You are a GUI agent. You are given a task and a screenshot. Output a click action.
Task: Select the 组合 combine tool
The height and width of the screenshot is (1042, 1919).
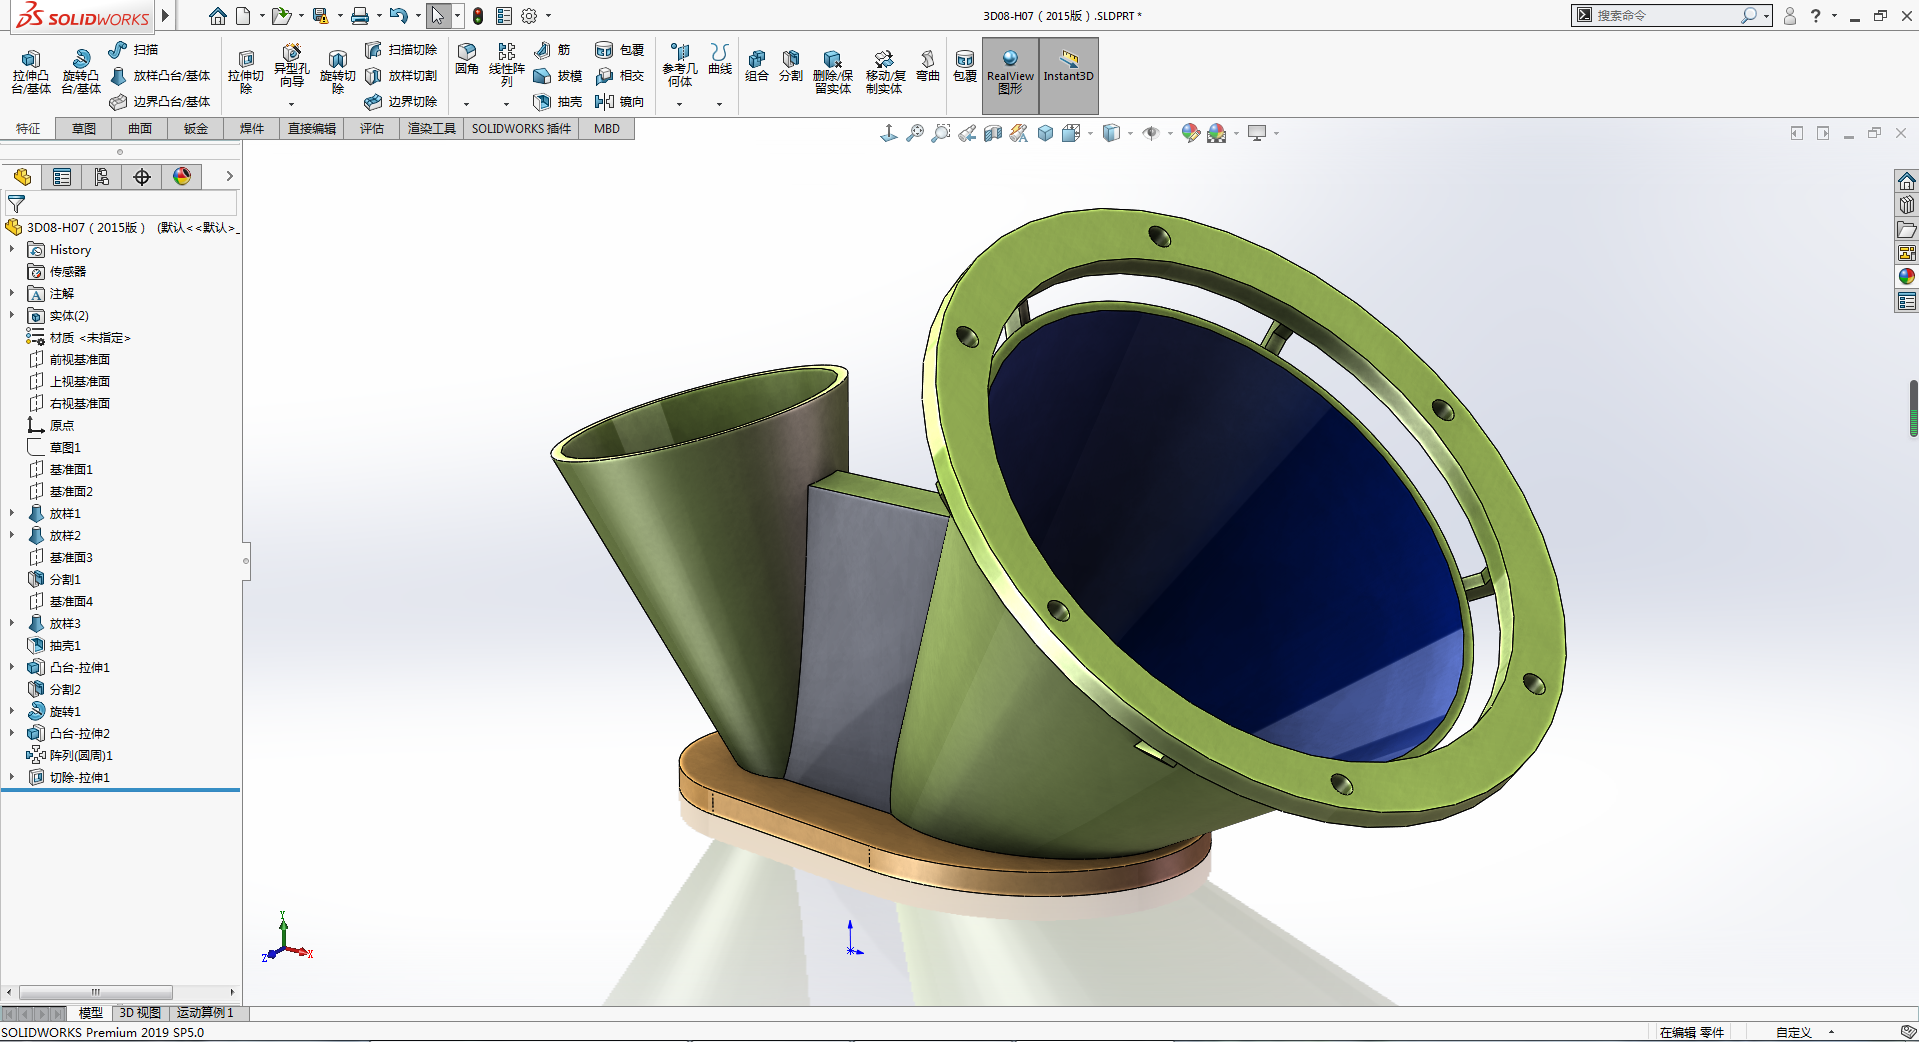pyautogui.click(x=757, y=66)
